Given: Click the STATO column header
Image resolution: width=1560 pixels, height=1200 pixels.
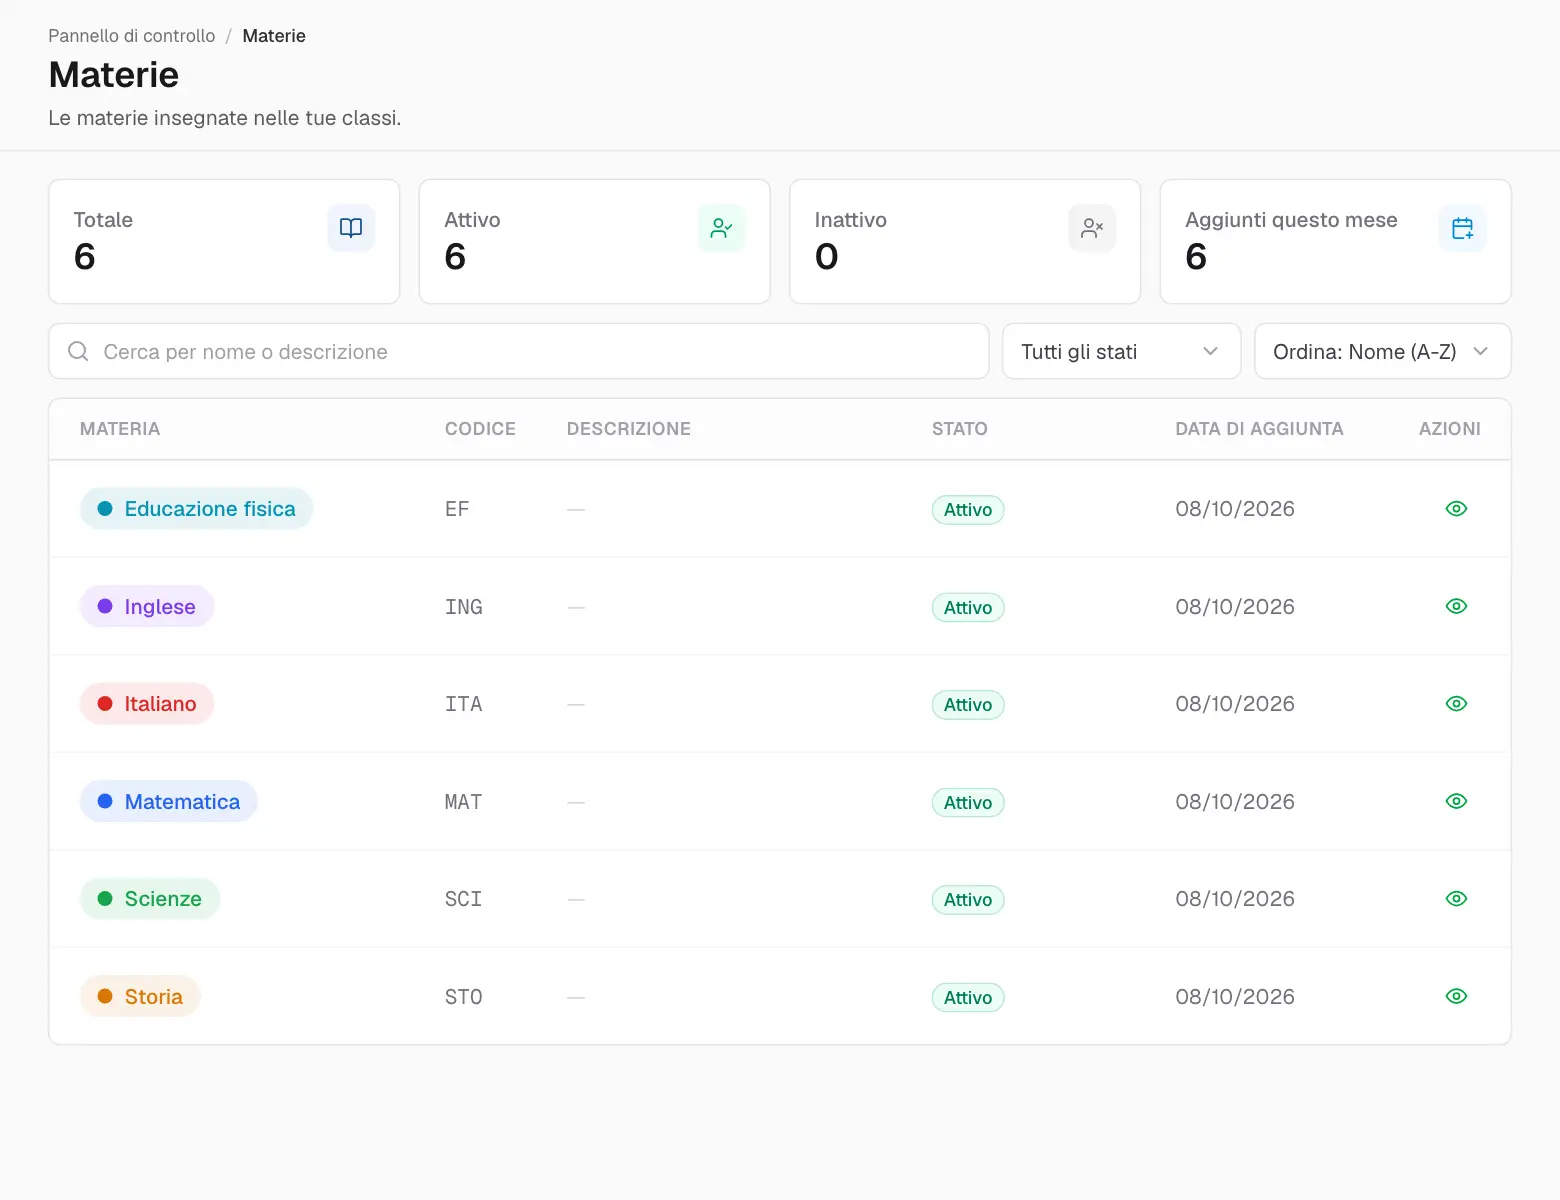Looking at the screenshot, I should [960, 429].
